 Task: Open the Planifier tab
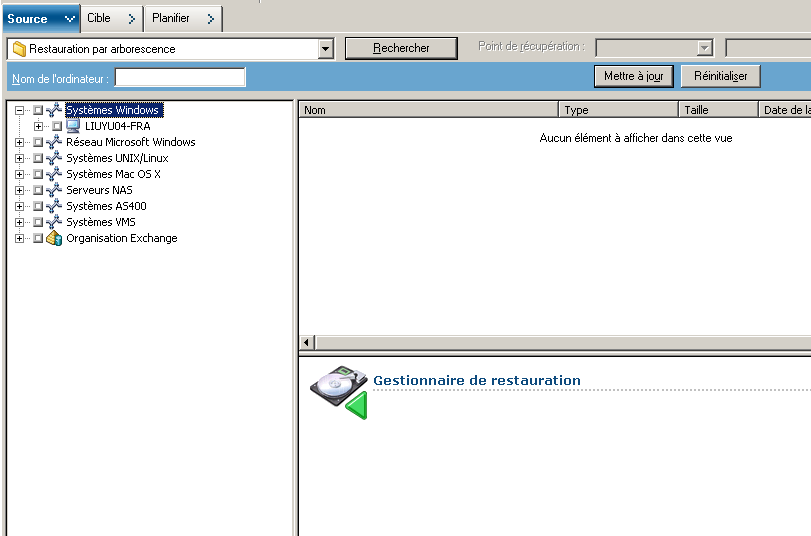[x=183, y=18]
